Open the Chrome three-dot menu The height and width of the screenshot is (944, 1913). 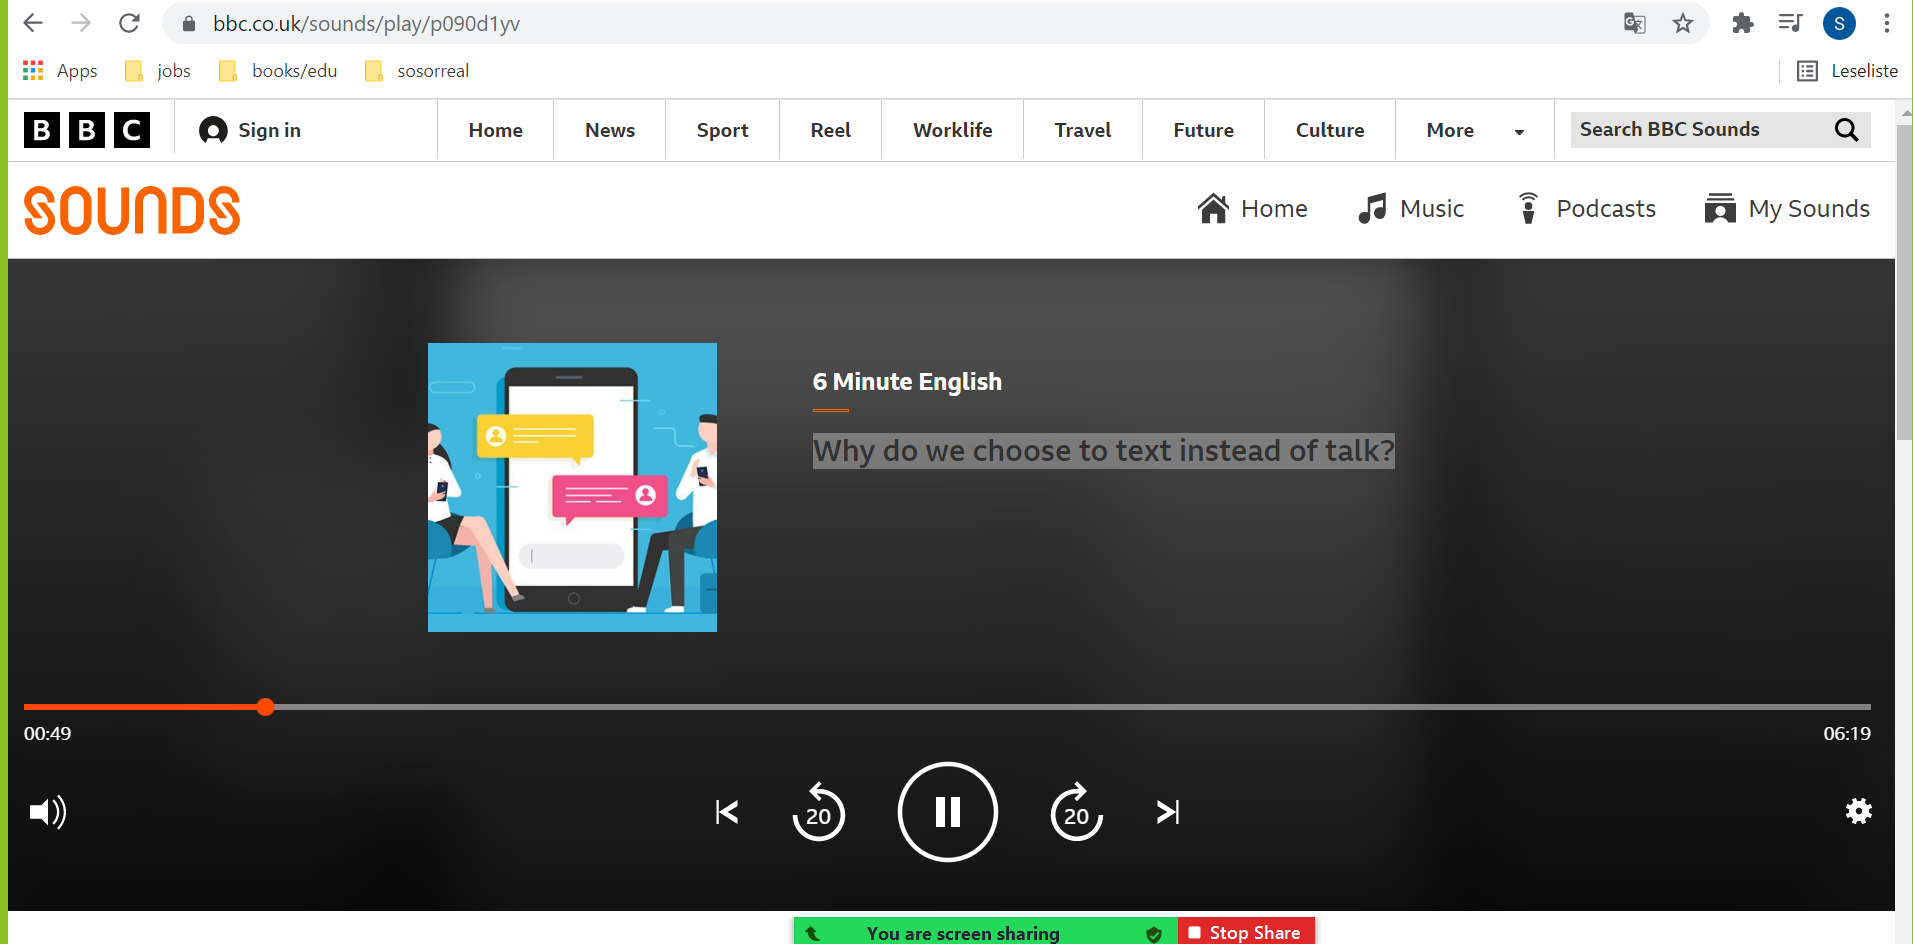(x=1887, y=23)
